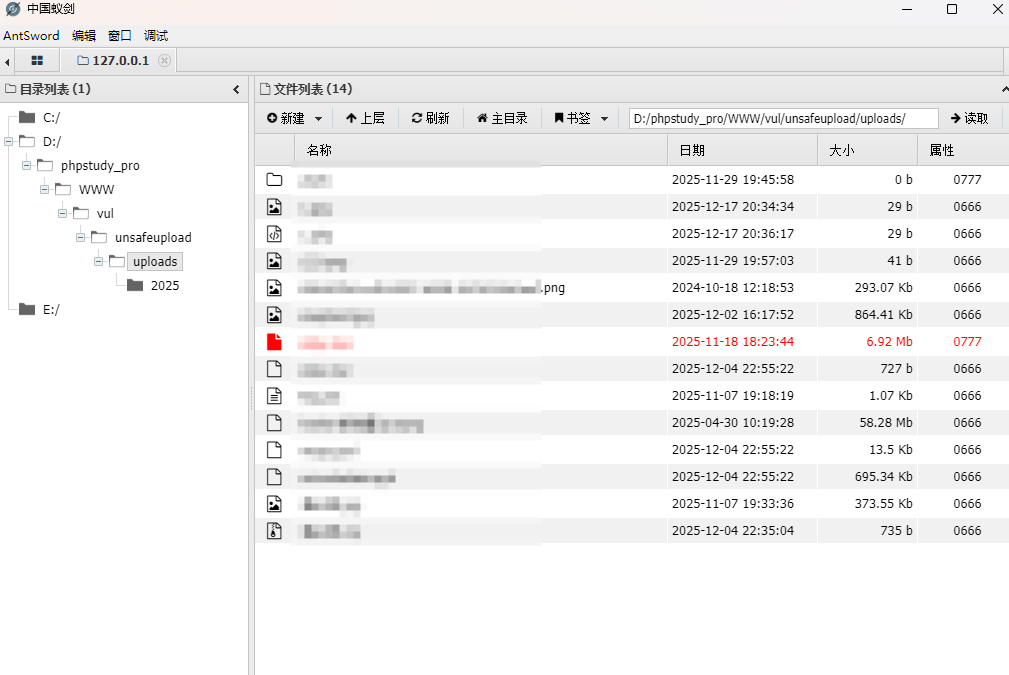Viewport: 1009px width, 675px height.
Task: Click file icon in the 58.28 Mb row
Action: tap(274, 423)
